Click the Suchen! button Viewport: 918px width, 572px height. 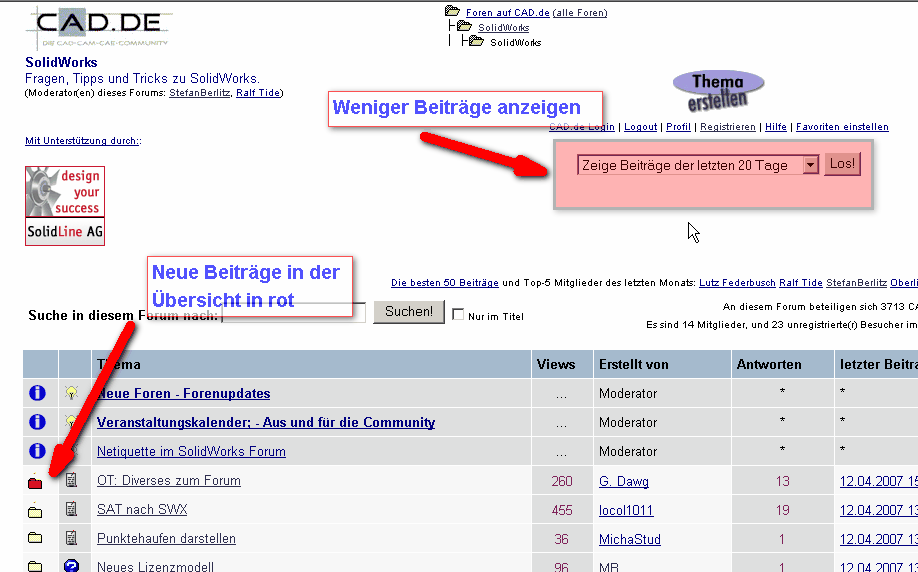[x=409, y=311]
